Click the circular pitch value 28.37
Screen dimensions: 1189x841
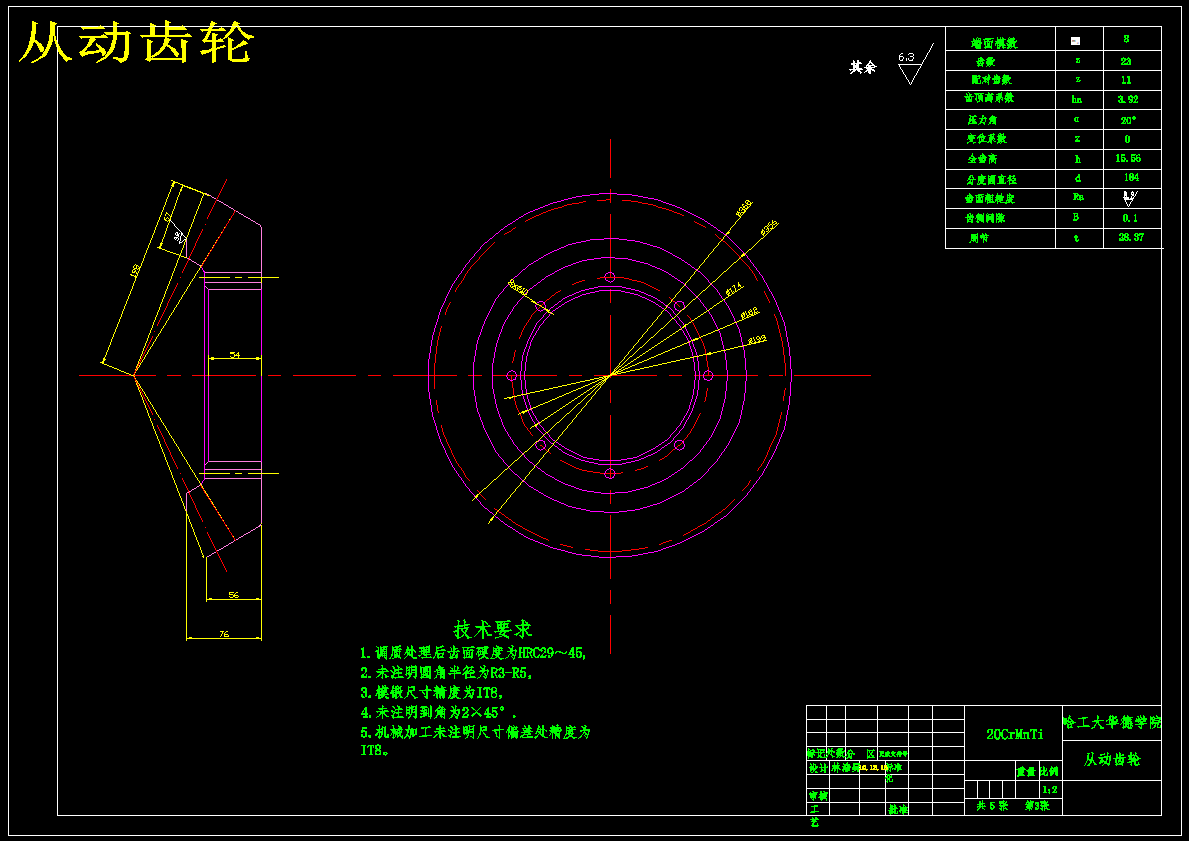(1130, 237)
